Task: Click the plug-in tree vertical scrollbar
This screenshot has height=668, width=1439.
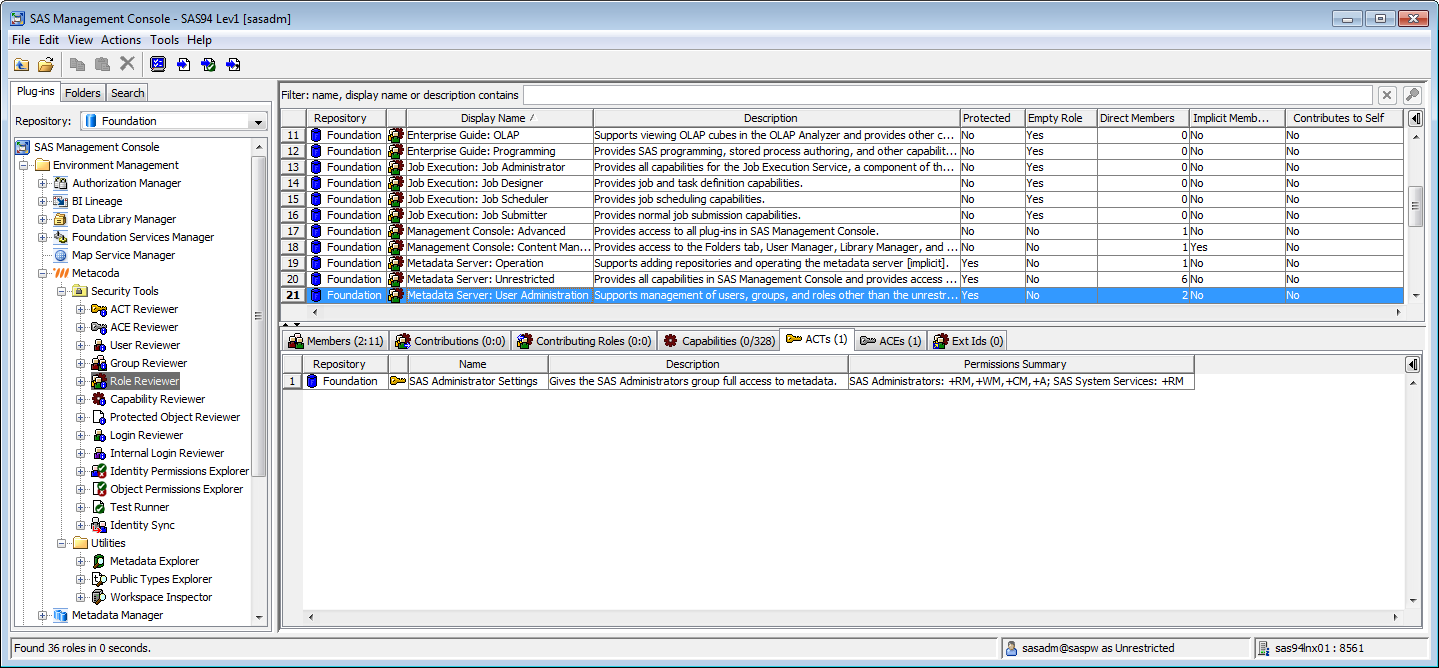Action: pyautogui.click(x=260, y=316)
